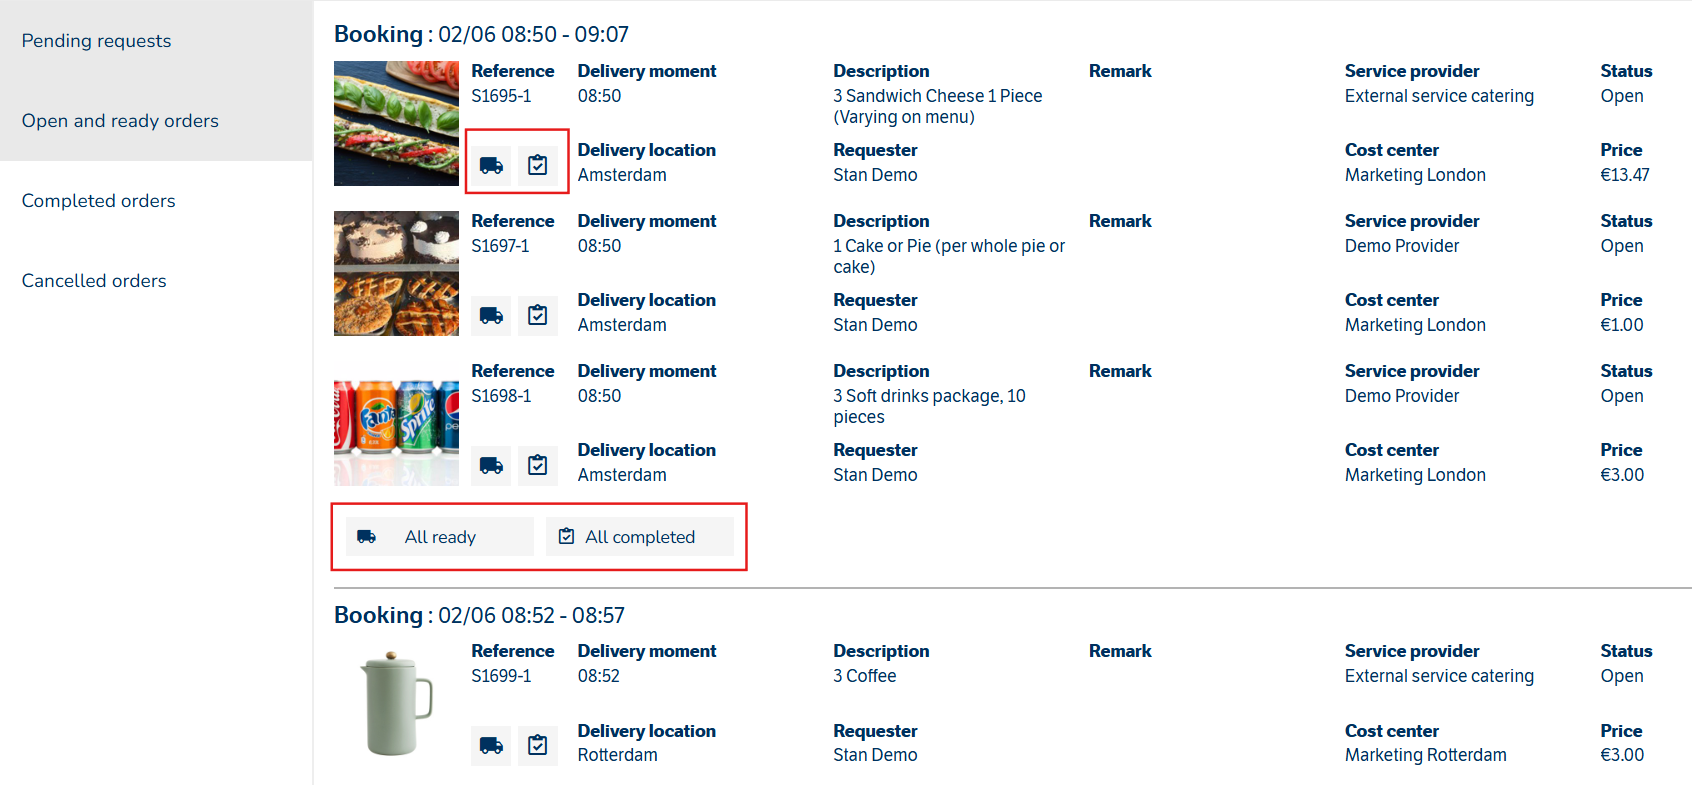Screen dimensions: 1692x785
Task: Click the All completed button
Action: click(x=640, y=537)
